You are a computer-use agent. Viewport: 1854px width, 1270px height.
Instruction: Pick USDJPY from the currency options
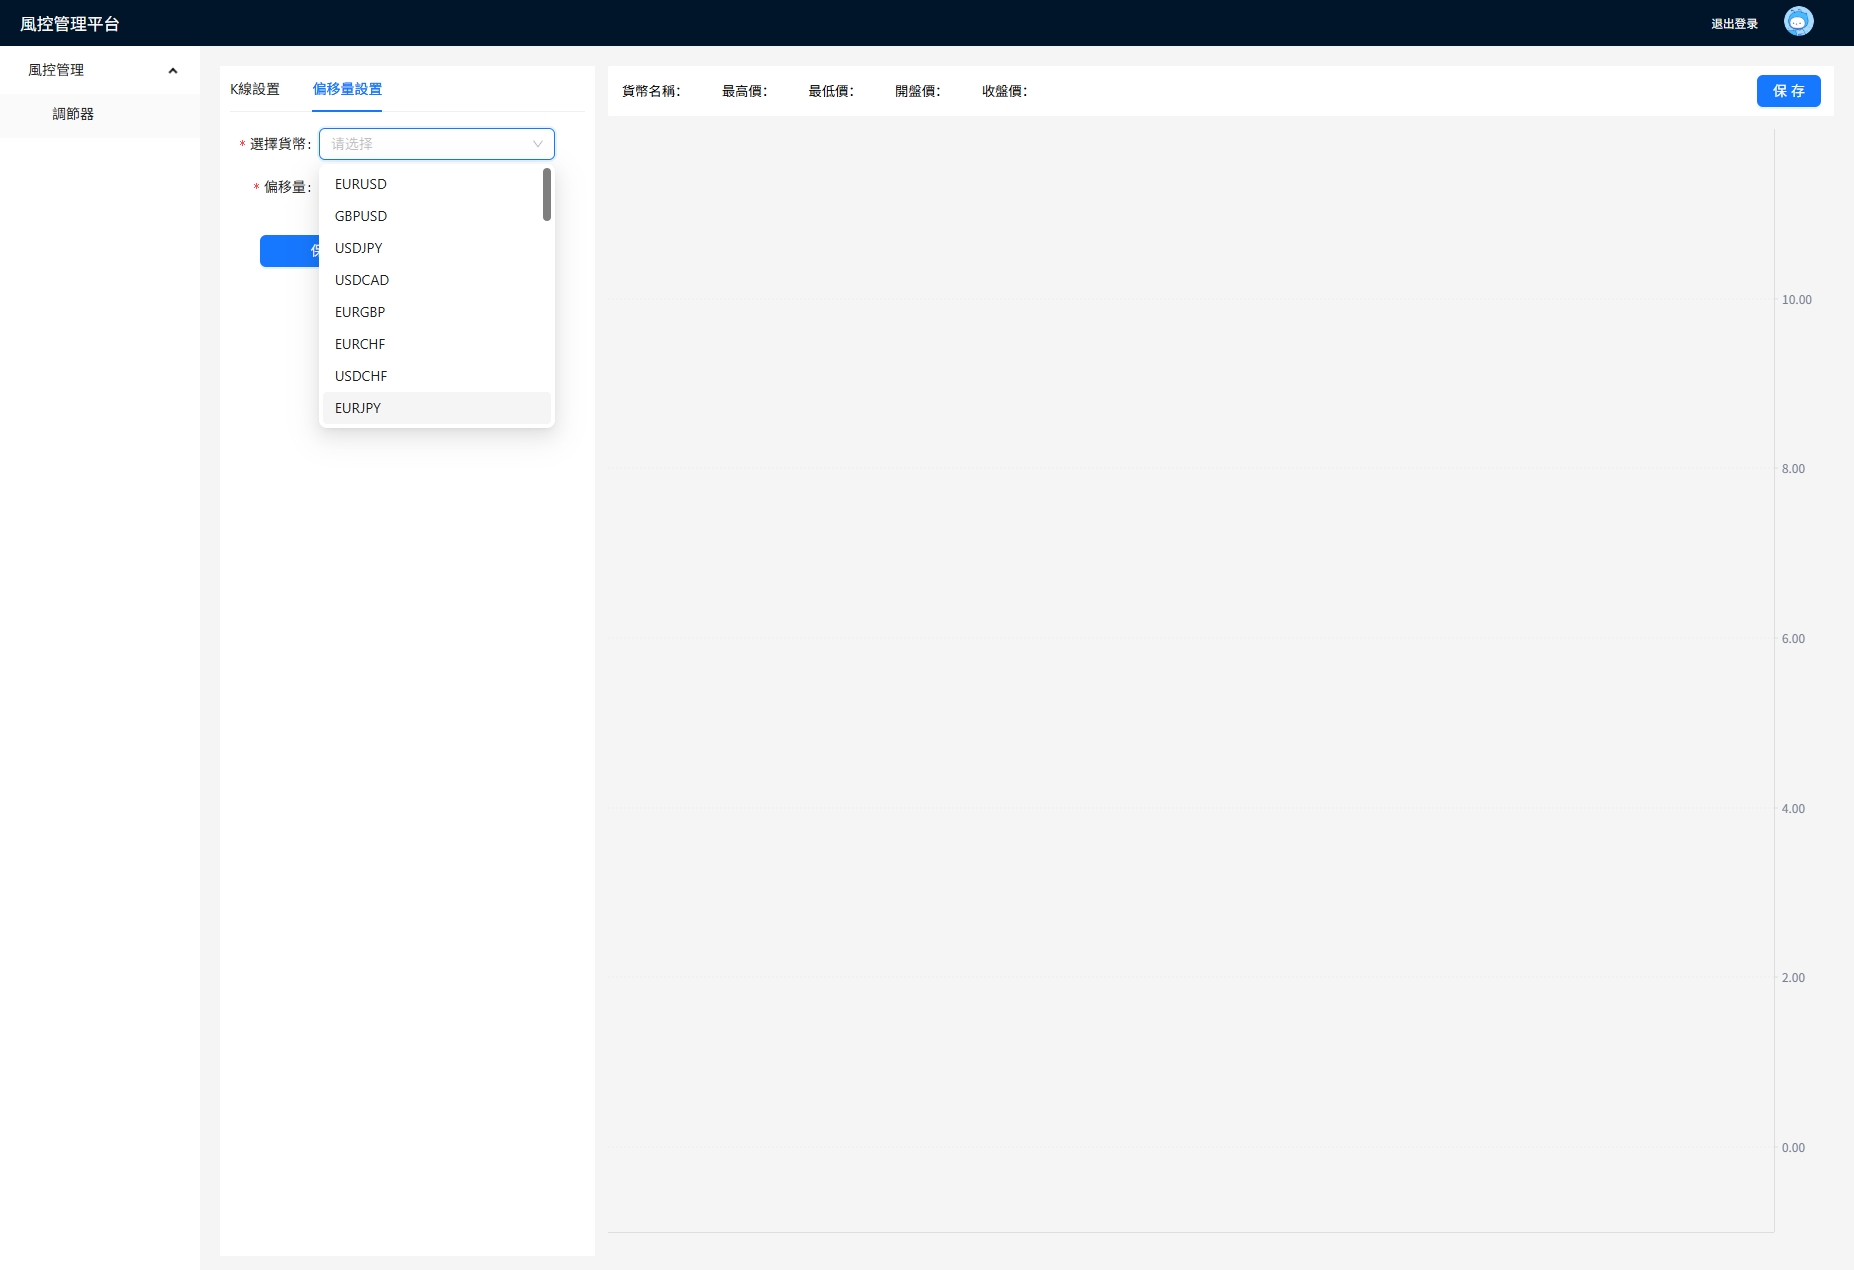point(359,248)
